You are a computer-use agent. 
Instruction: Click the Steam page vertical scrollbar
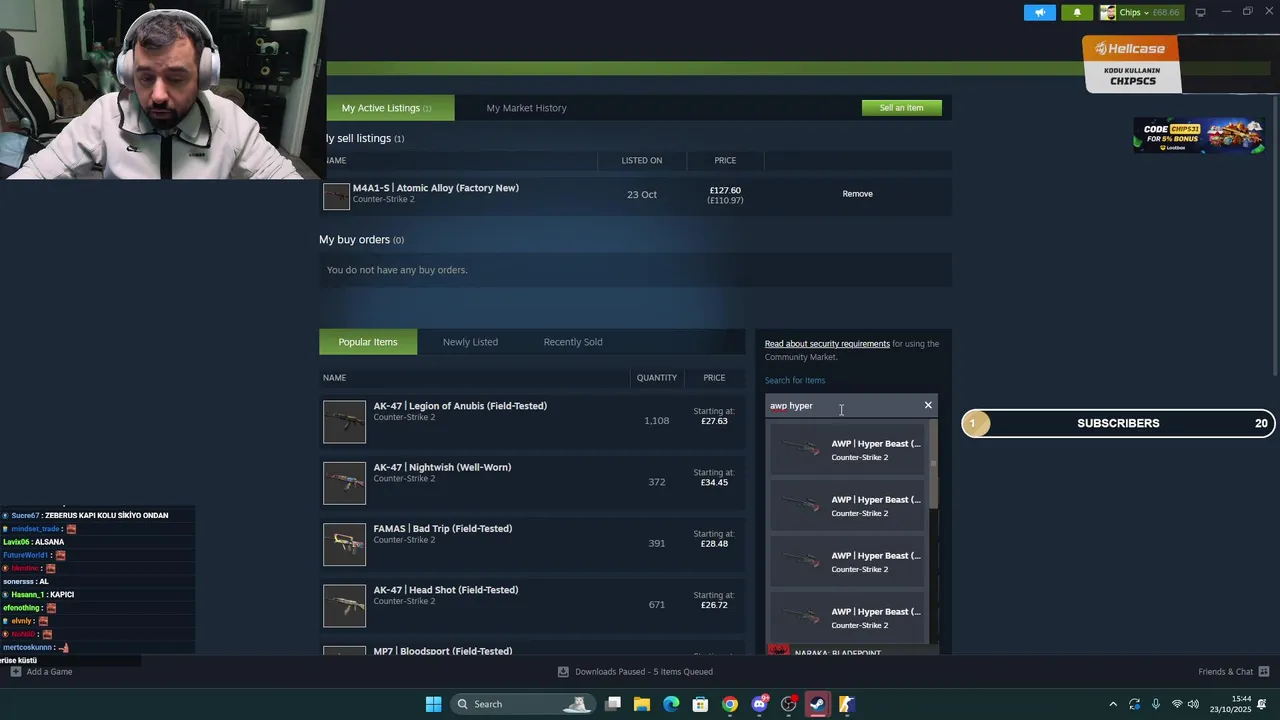click(1275, 235)
